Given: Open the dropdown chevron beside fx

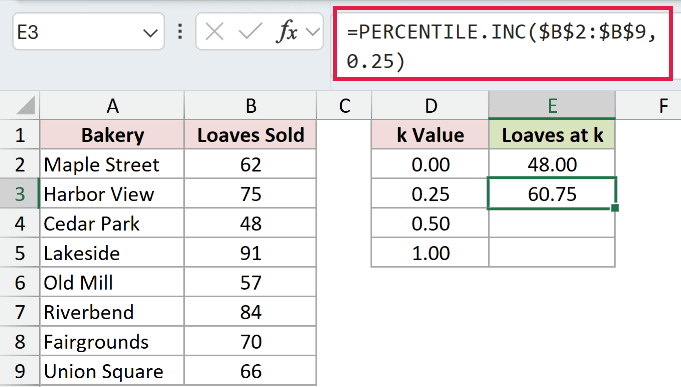Looking at the screenshot, I should click(x=313, y=32).
